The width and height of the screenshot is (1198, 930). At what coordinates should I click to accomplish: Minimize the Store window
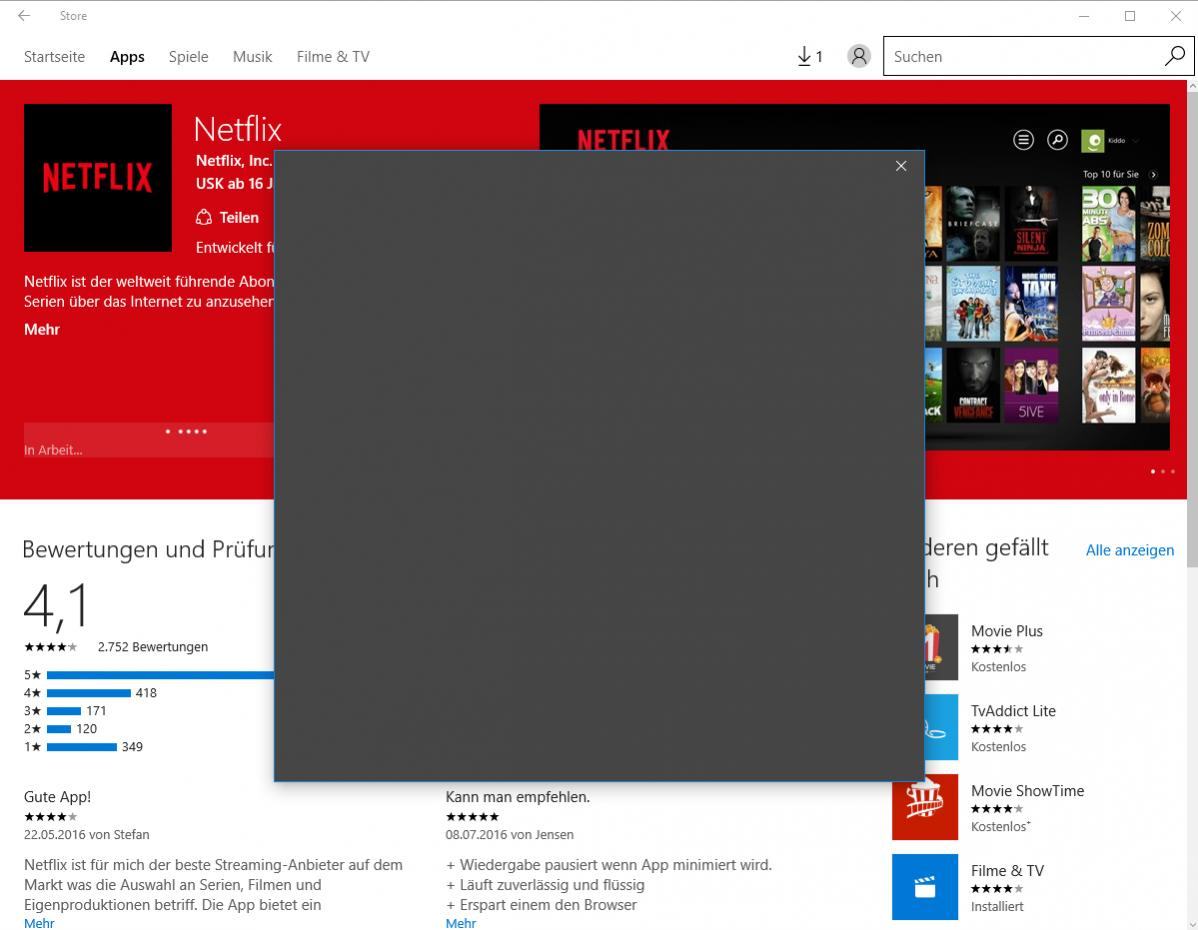(x=1083, y=16)
